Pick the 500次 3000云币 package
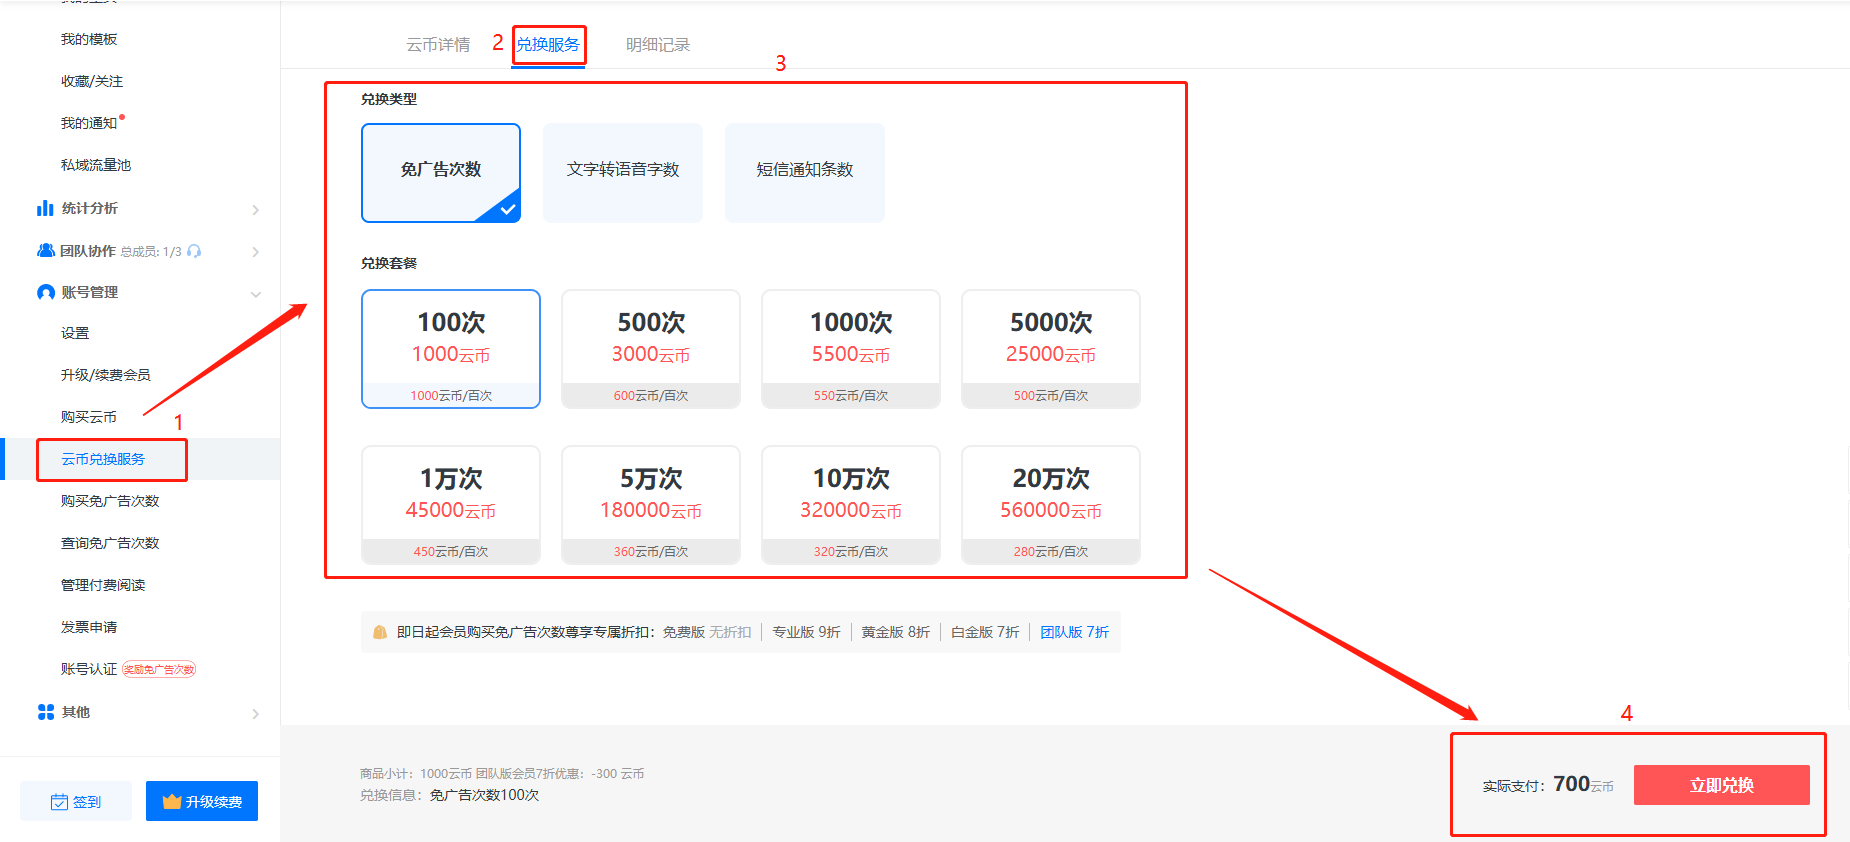 [x=651, y=348]
